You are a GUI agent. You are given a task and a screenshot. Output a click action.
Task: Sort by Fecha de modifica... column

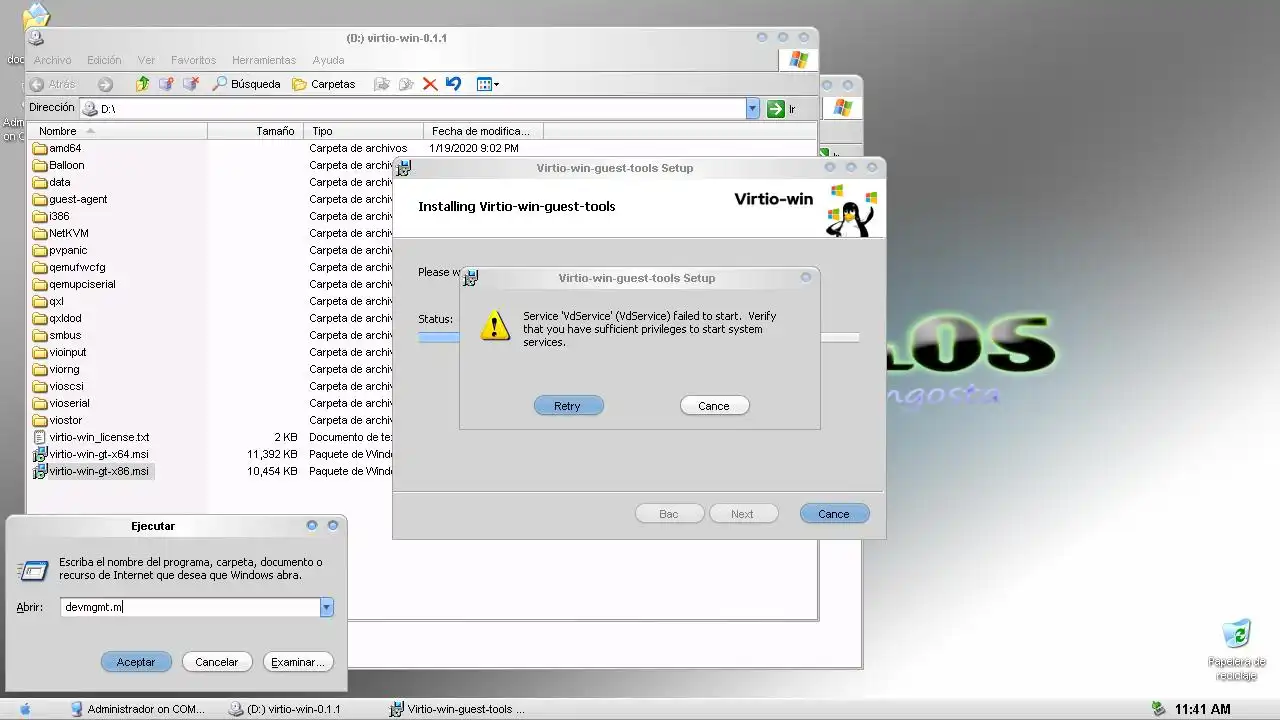[x=483, y=131]
